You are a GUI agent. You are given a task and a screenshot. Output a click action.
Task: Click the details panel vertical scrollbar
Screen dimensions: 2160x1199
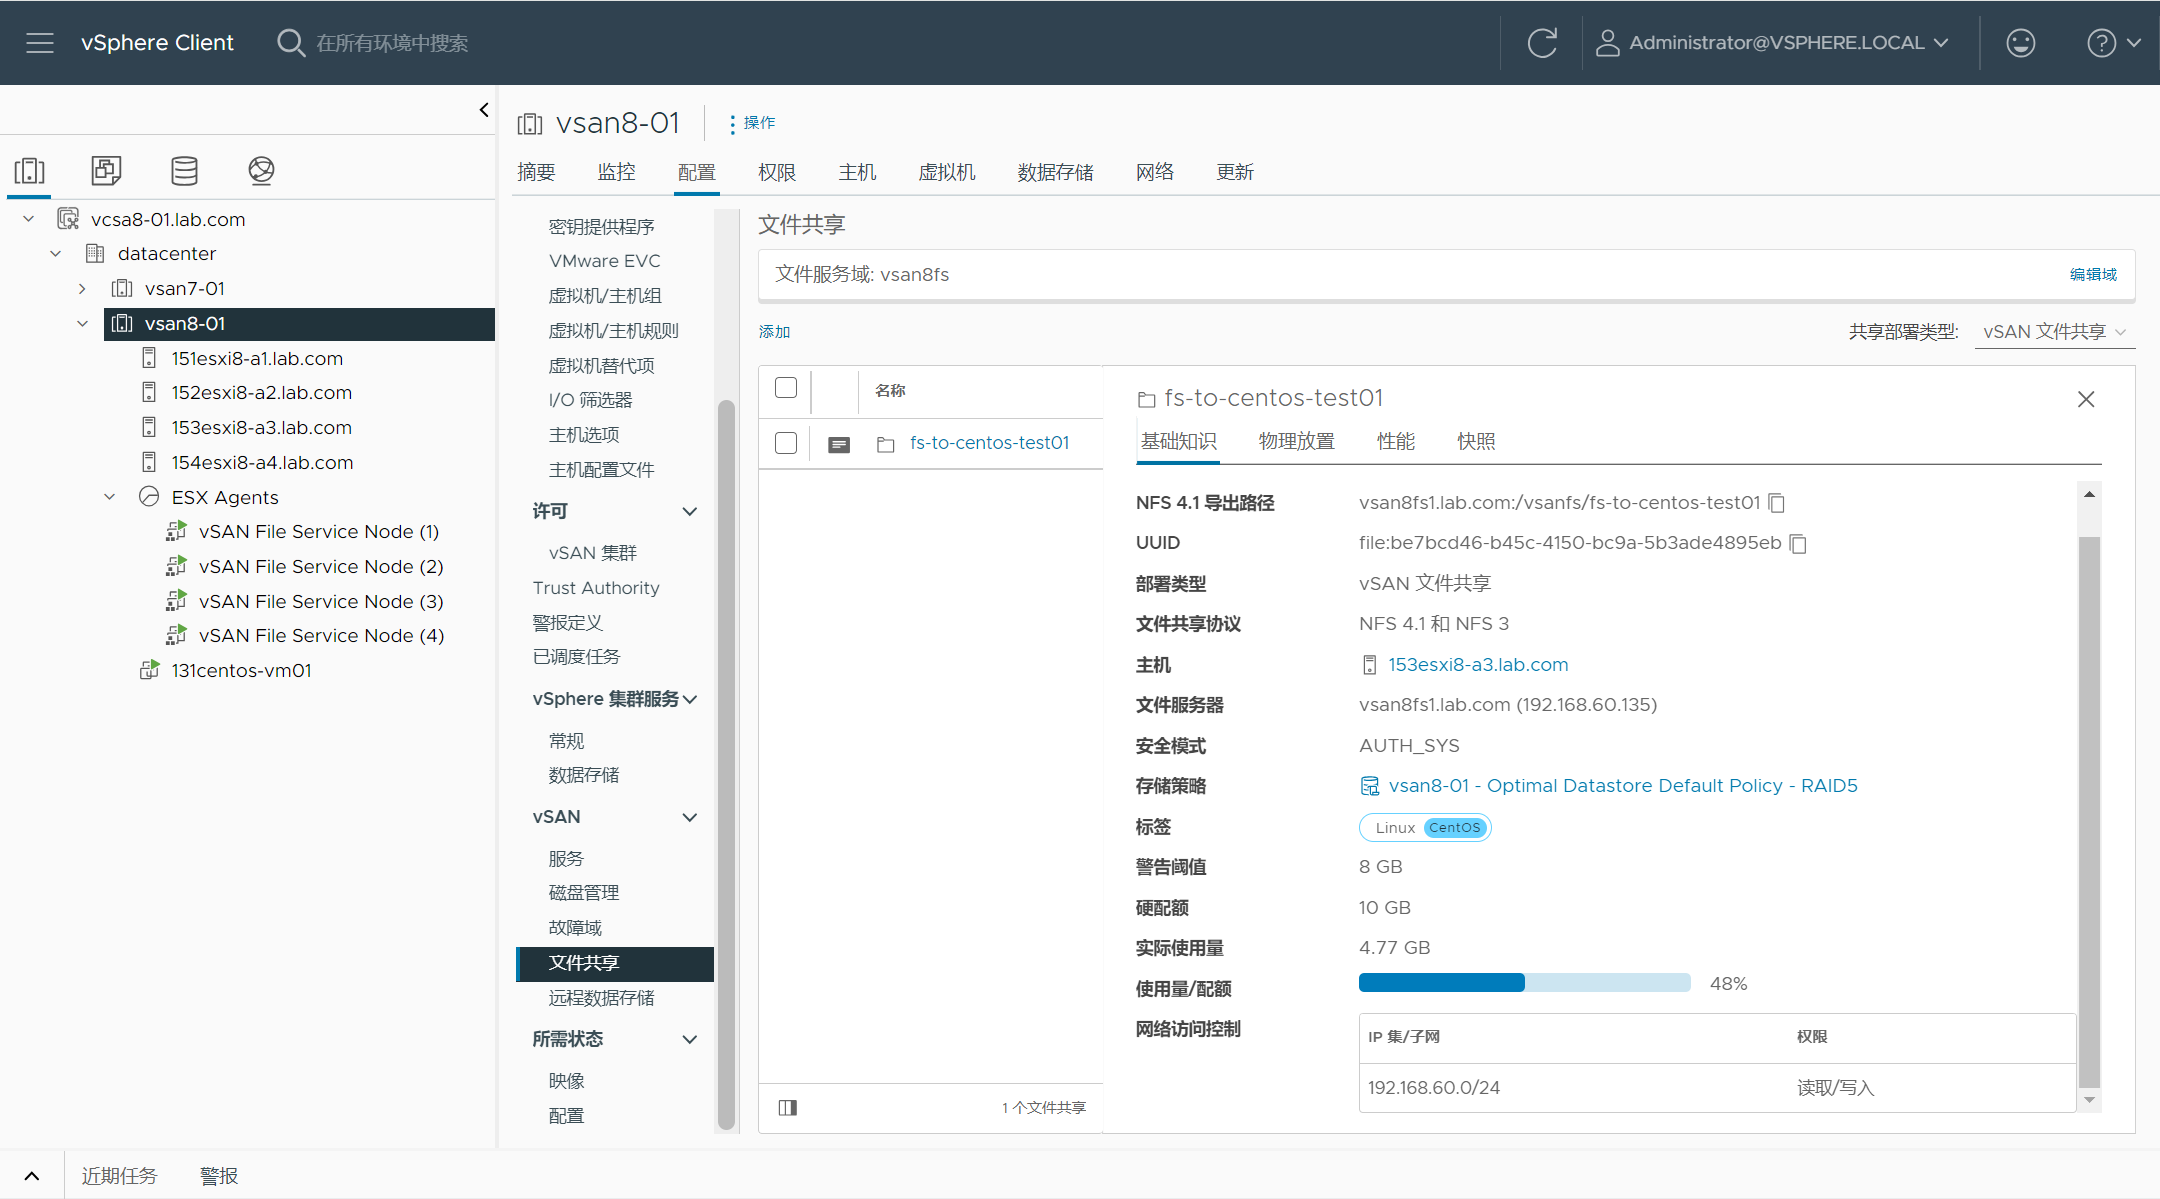(2089, 810)
